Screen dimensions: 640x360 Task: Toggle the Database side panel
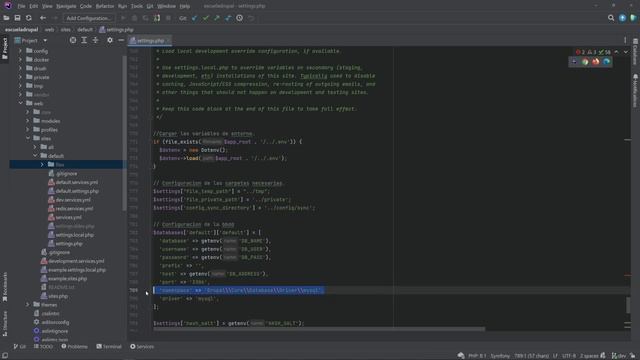635,52
